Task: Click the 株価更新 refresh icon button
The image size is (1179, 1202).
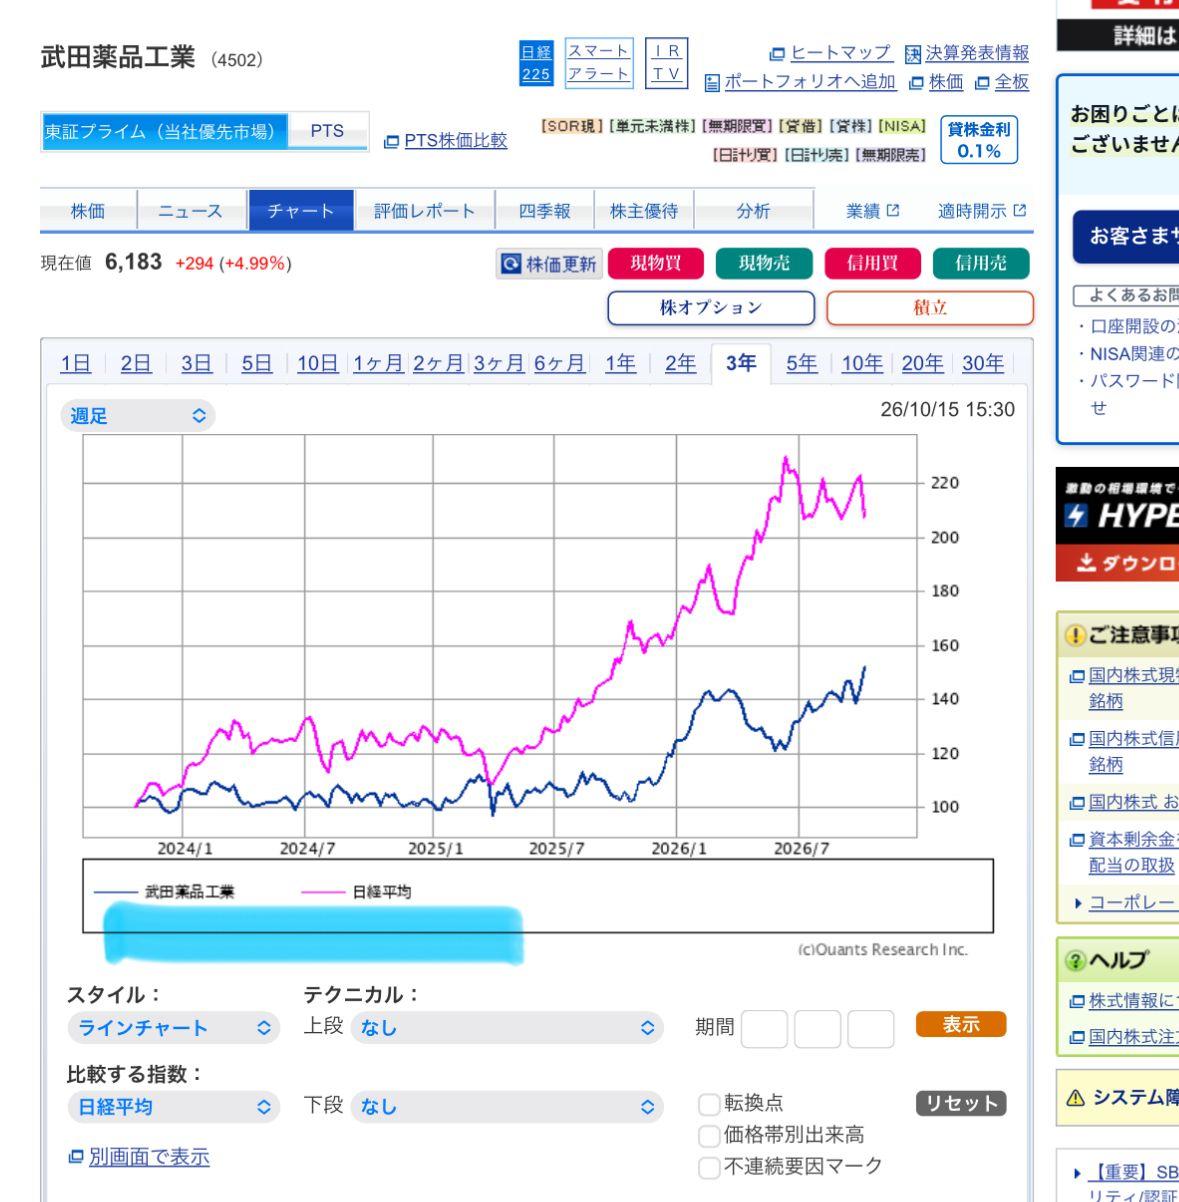Action: 547,264
